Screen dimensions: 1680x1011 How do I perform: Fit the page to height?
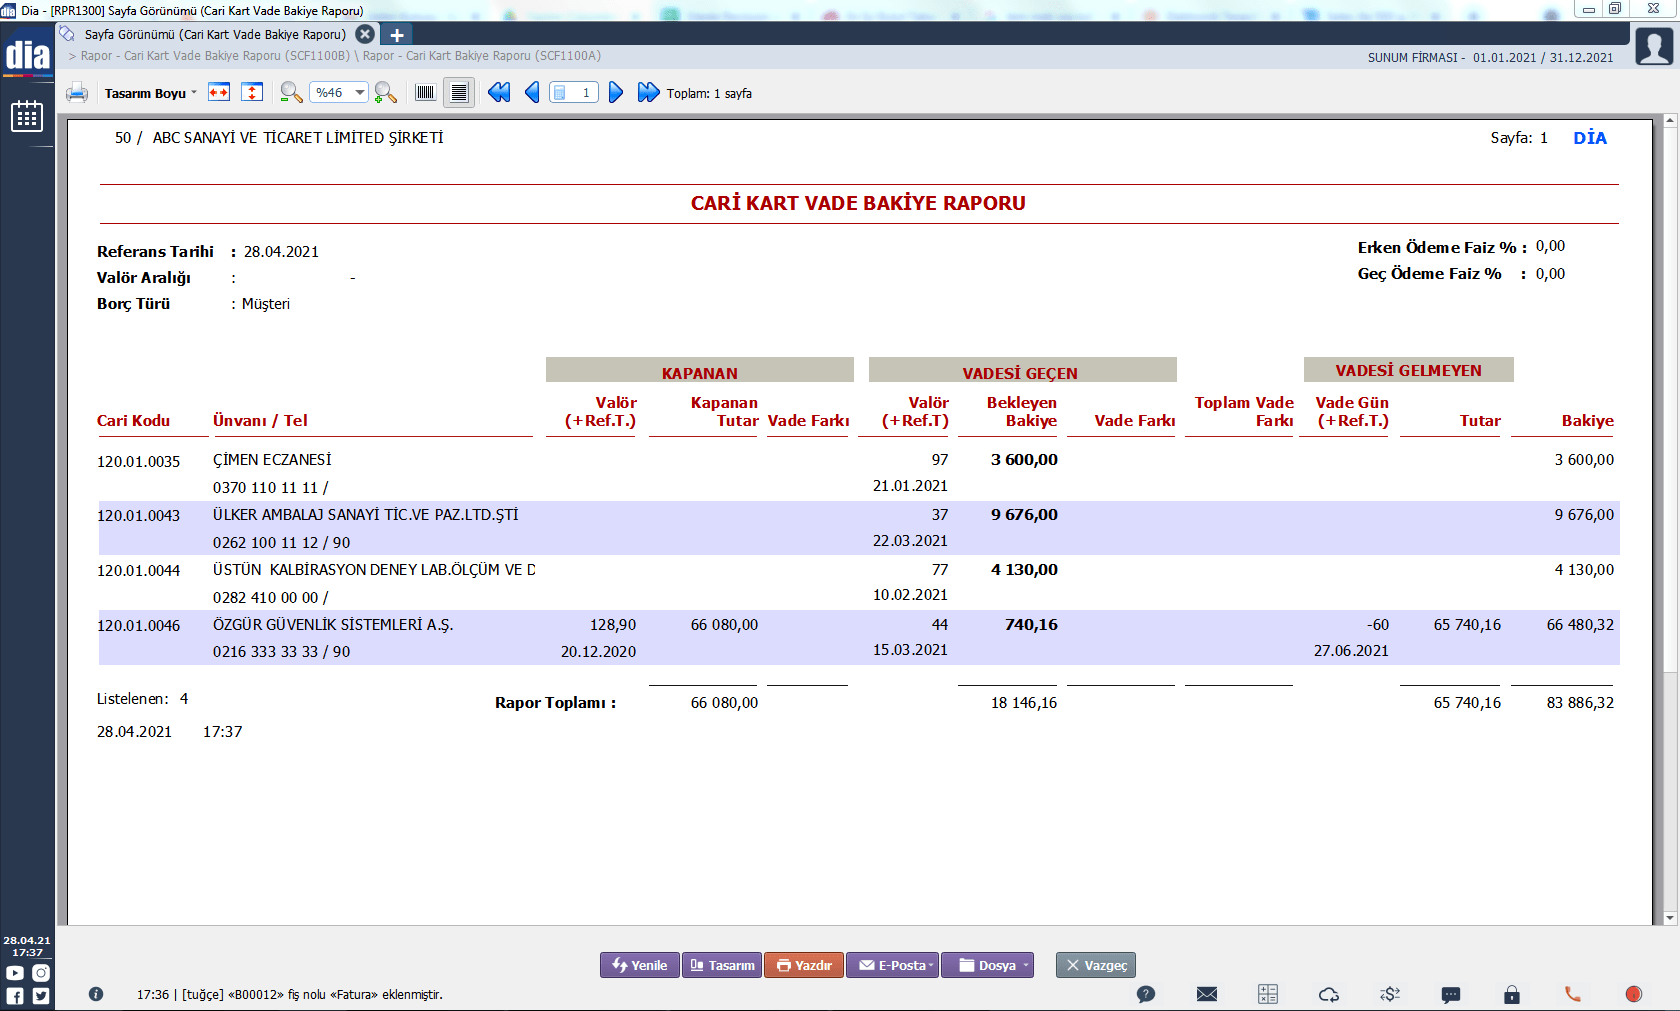253,93
